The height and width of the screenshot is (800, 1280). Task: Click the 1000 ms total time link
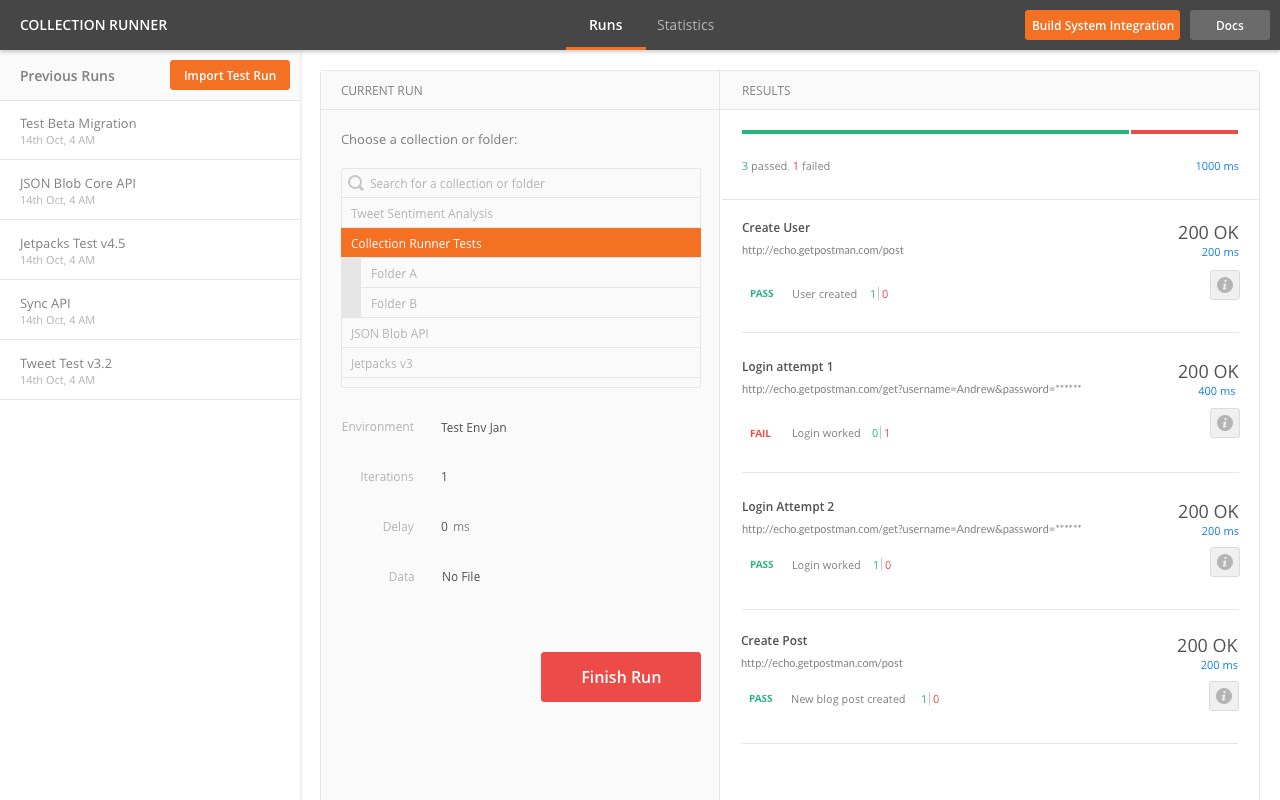pos(1217,166)
